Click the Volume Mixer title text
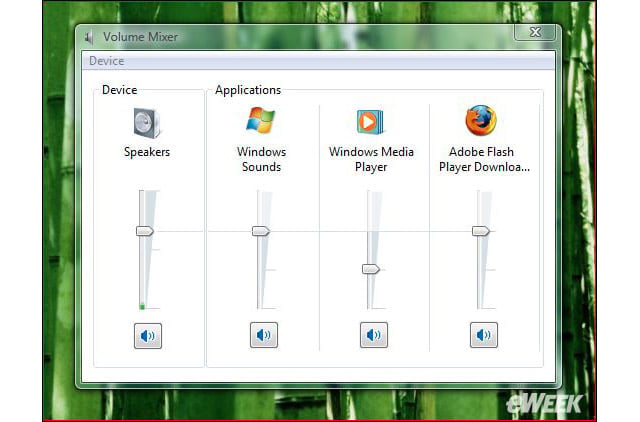This screenshot has height=422, width=640. point(140,37)
